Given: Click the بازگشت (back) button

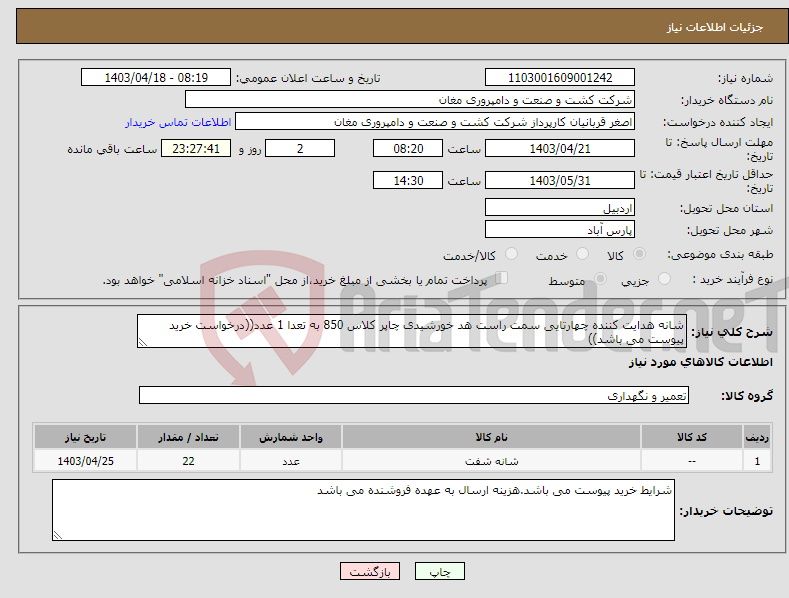Looking at the screenshot, I should click(x=370, y=572).
